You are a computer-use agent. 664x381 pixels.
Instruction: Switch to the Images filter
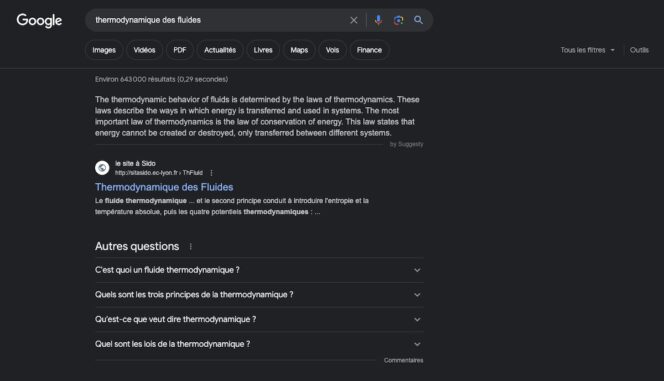point(104,50)
